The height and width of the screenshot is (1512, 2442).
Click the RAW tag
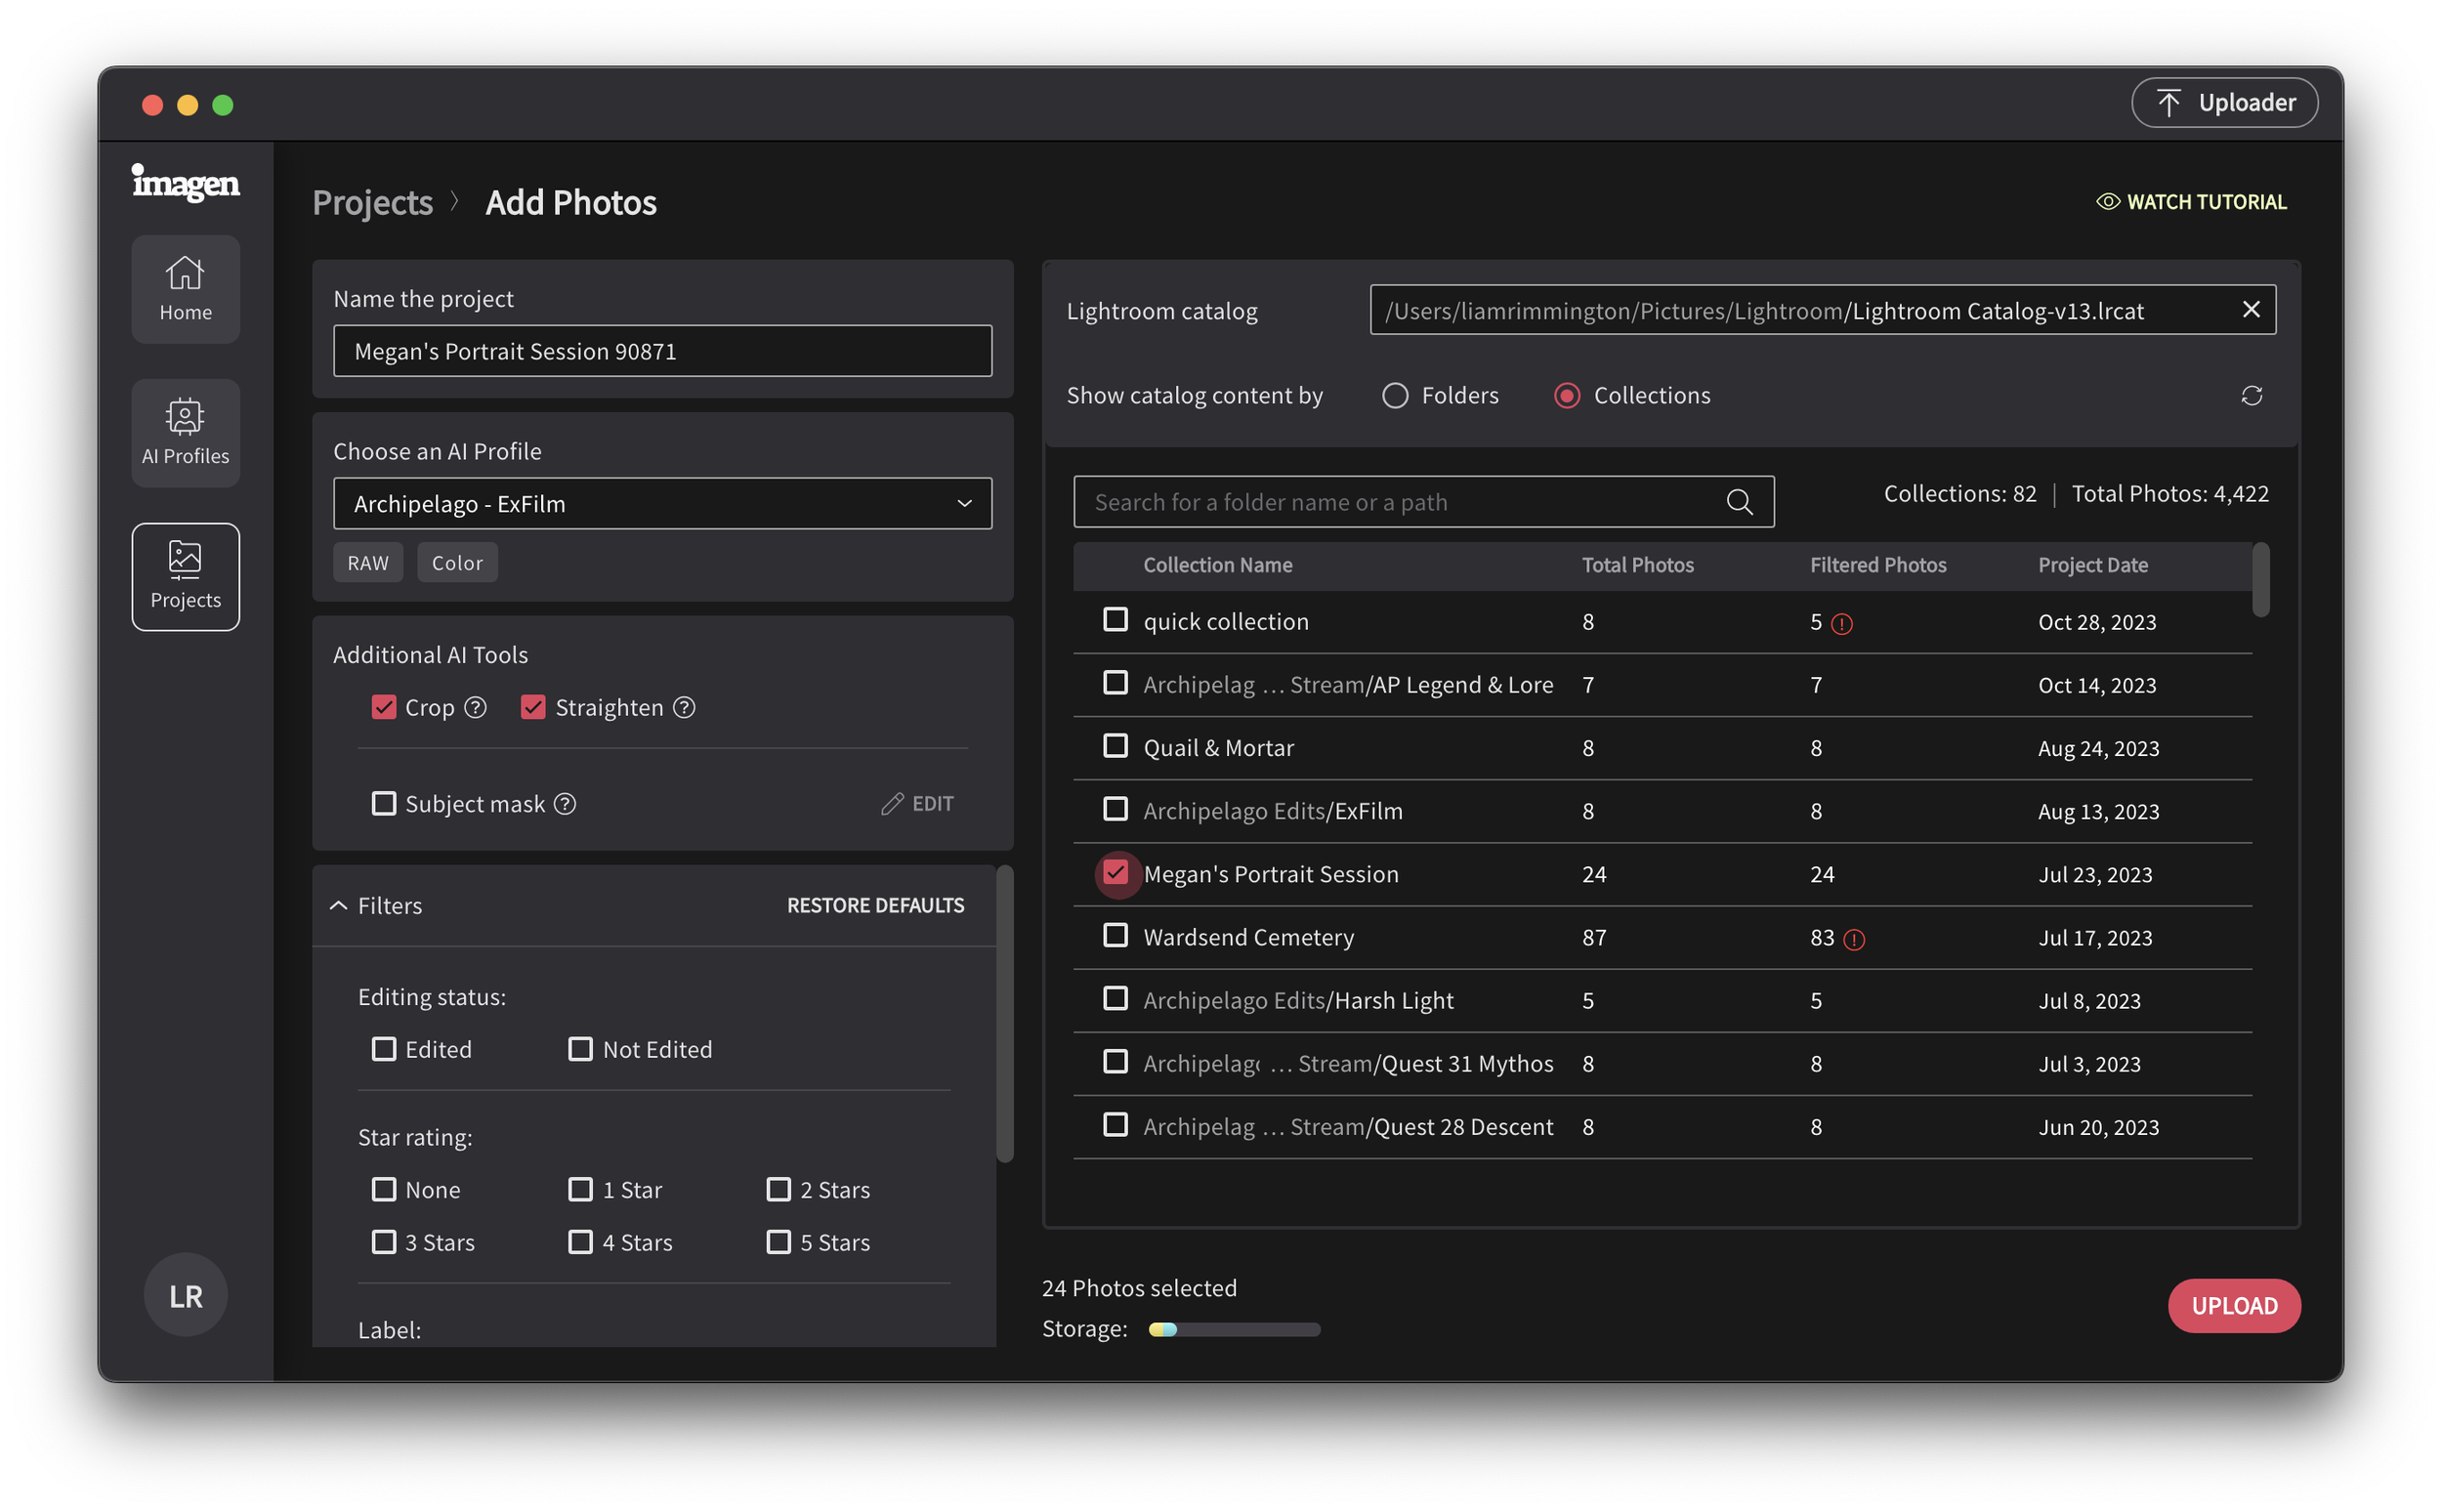click(368, 563)
